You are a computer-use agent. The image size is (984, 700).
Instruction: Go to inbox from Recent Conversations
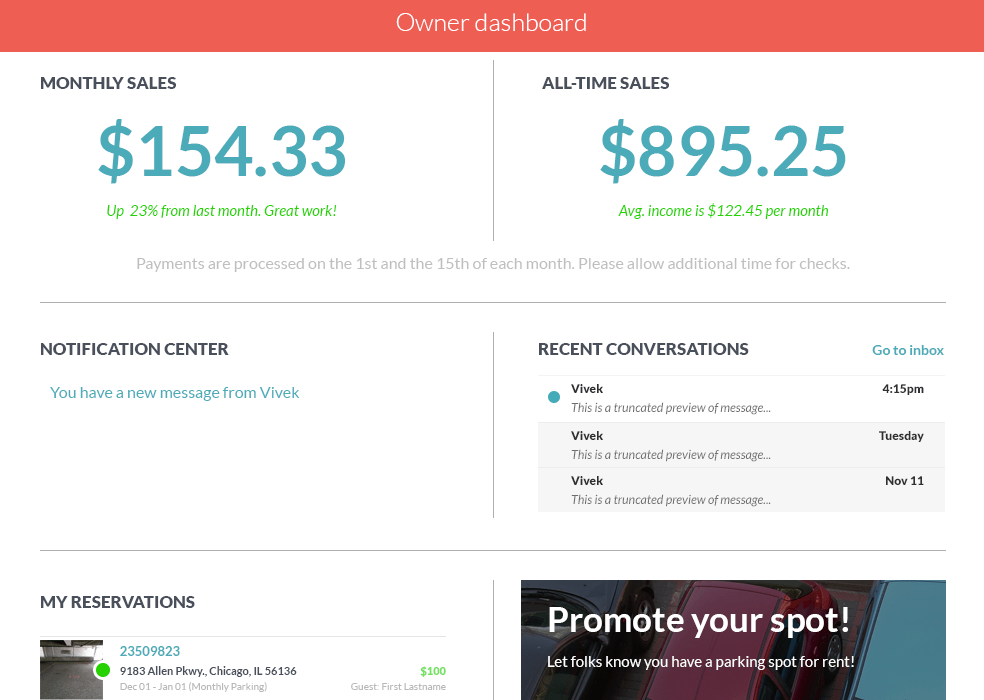[907, 350]
